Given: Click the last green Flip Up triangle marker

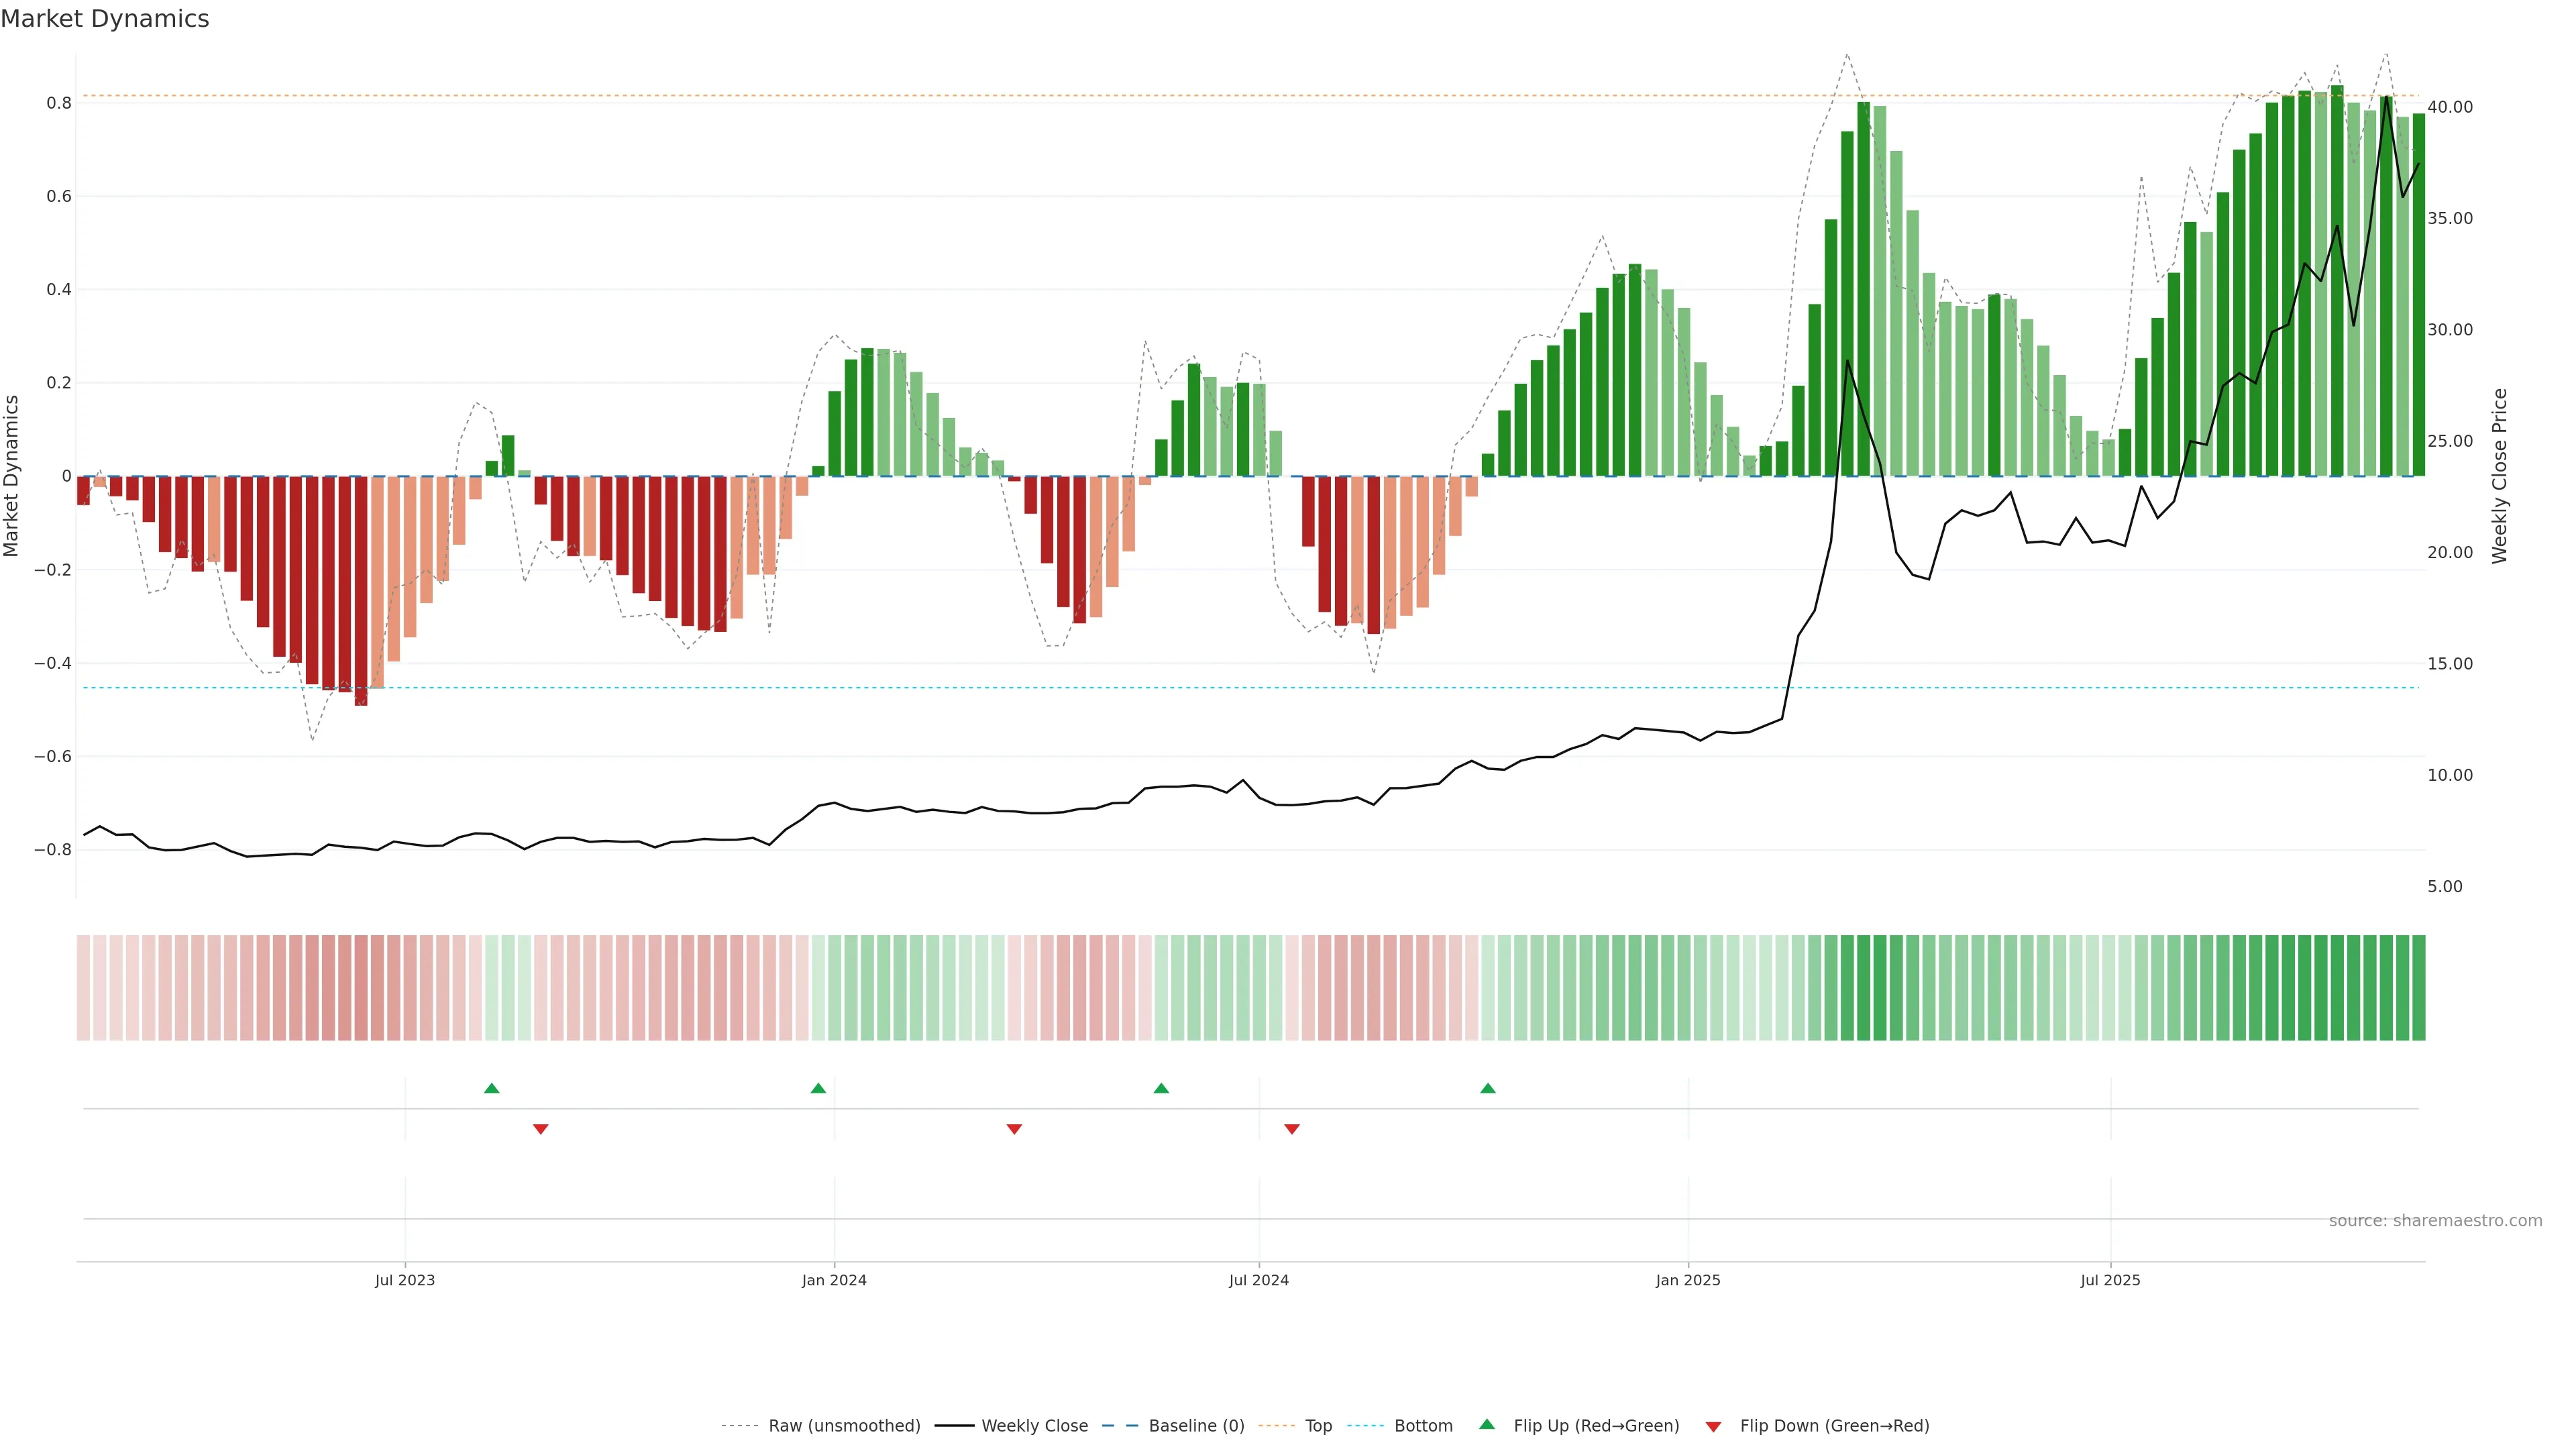Looking at the screenshot, I should [x=1488, y=1088].
